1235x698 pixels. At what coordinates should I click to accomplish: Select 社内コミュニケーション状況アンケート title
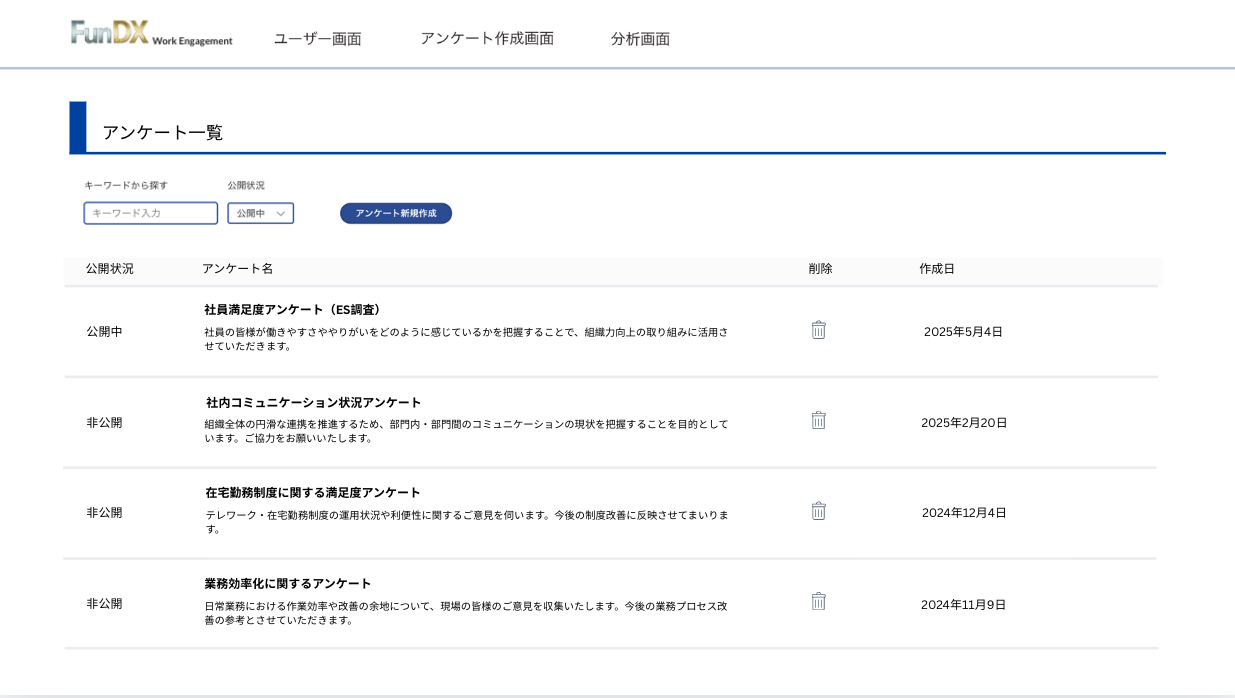pyautogui.click(x=313, y=402)
